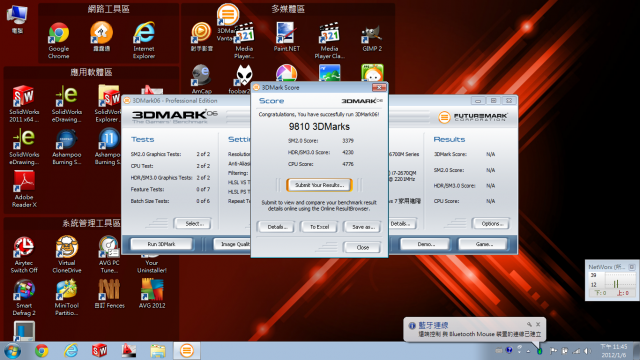
Task: Close the NetWorx monitor widget
Action: (632, 267)
